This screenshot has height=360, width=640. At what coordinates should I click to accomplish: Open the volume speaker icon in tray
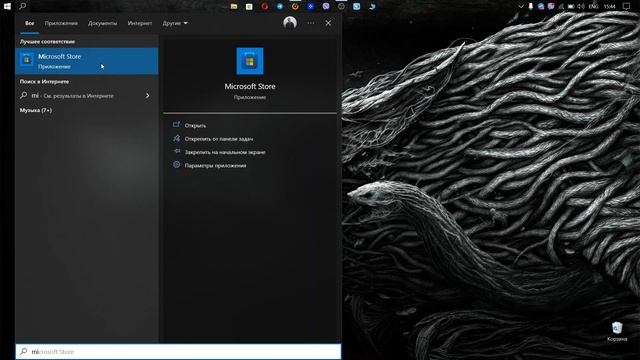pyautogui.click(x=581, y=6)
